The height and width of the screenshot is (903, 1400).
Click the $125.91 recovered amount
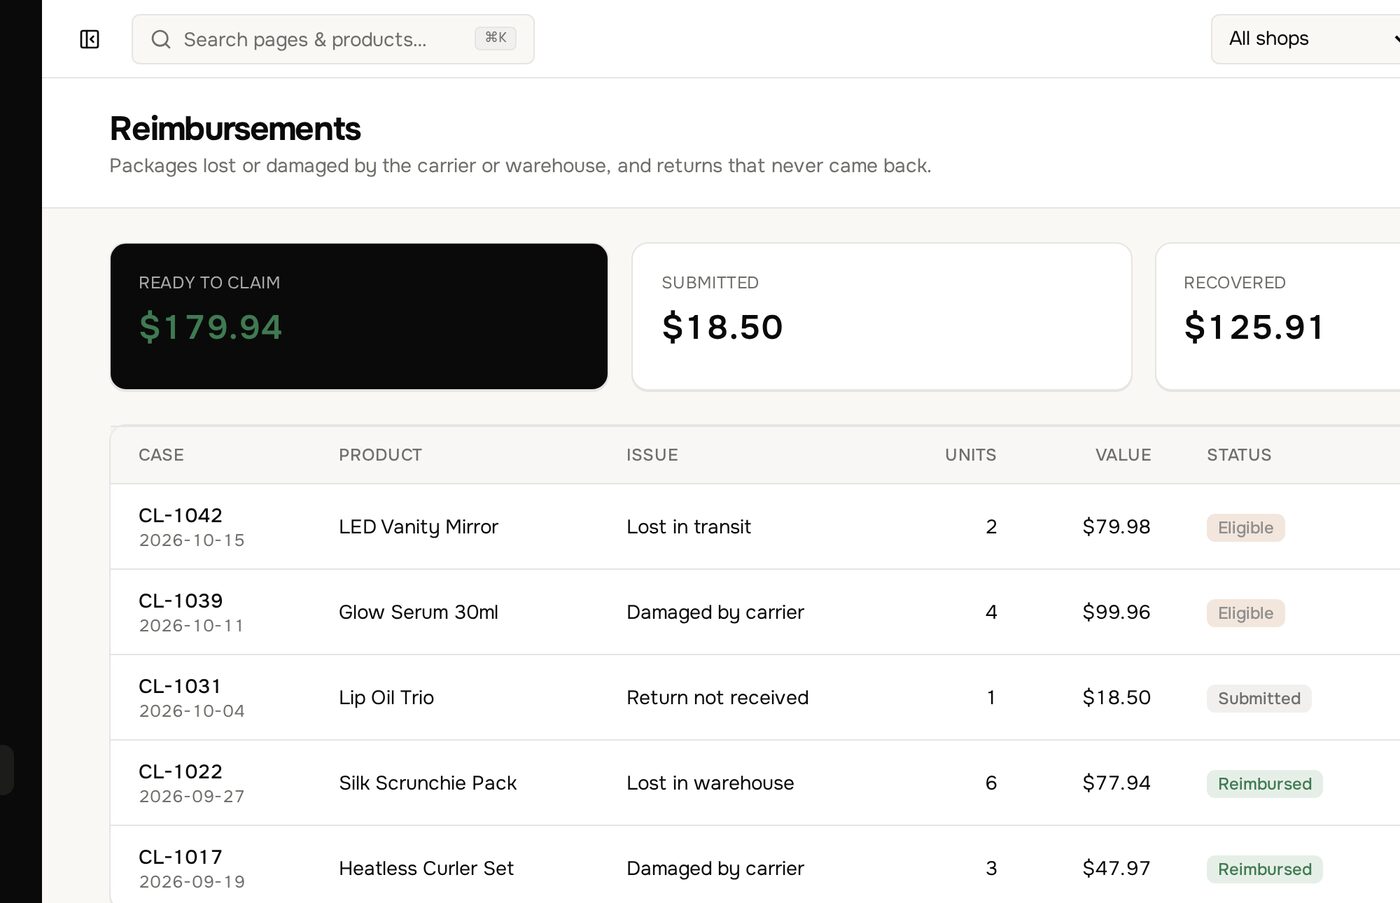[1254, 327]
